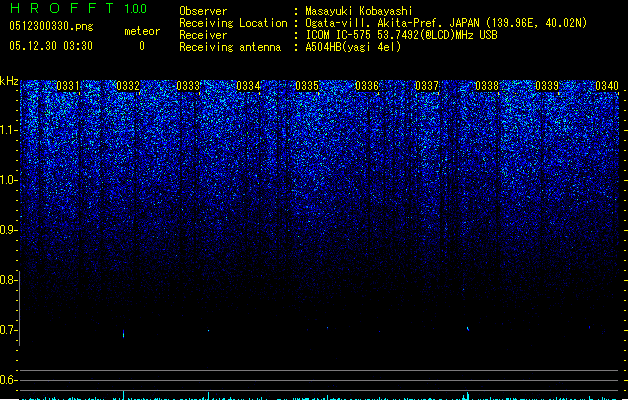
Task: Click the HROFFT 1.0.0 title text
Action: pyautogui.click(x=78, y=8)
